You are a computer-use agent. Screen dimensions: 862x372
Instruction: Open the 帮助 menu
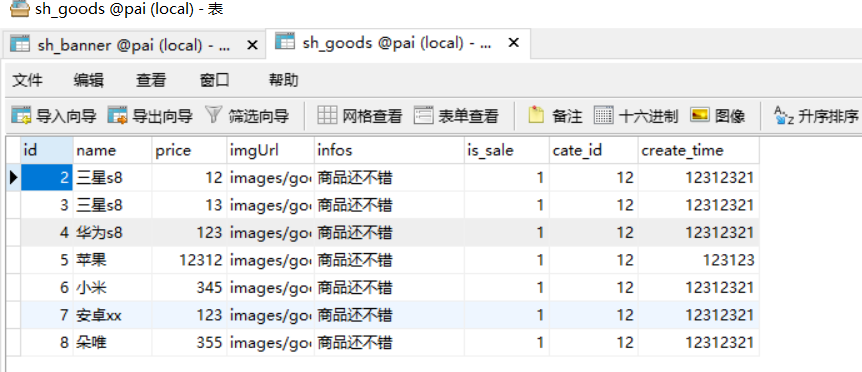pyautogui.click(x=283, y=80)
